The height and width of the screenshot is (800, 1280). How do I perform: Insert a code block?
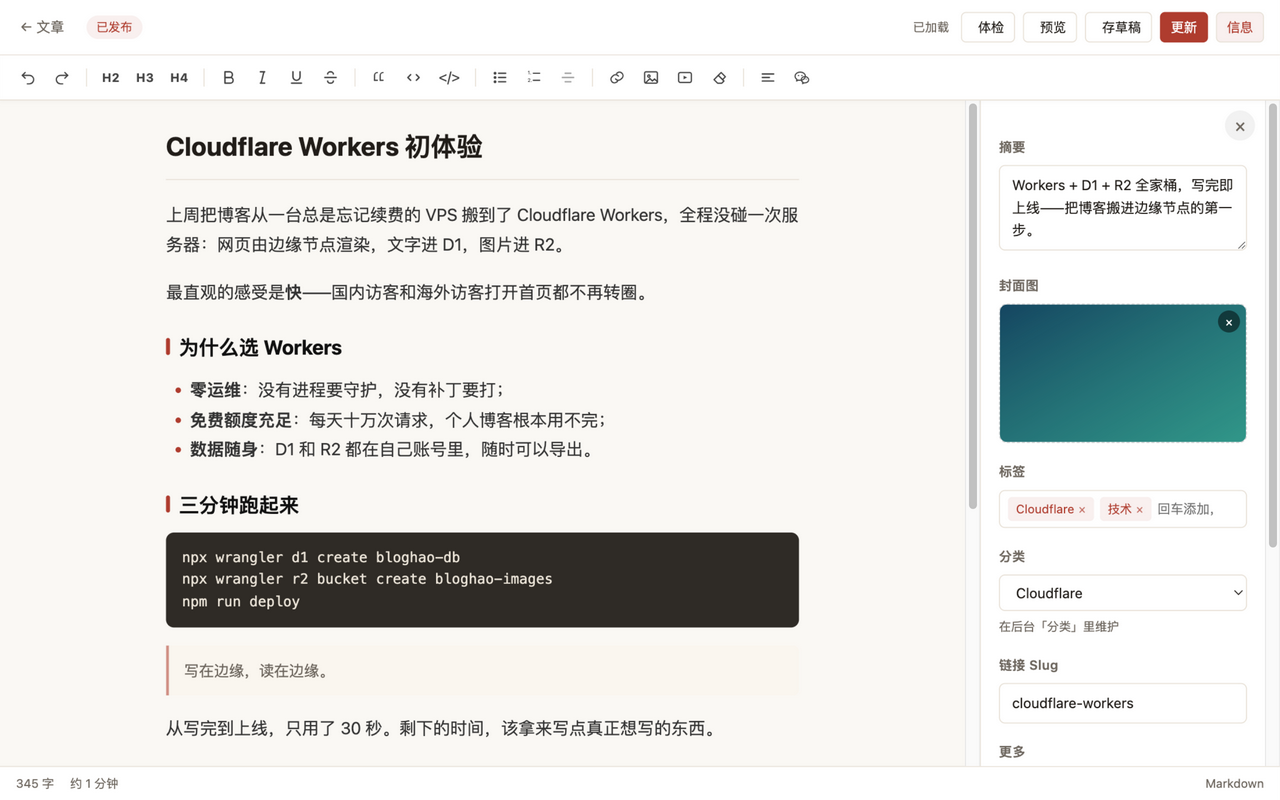449,78
